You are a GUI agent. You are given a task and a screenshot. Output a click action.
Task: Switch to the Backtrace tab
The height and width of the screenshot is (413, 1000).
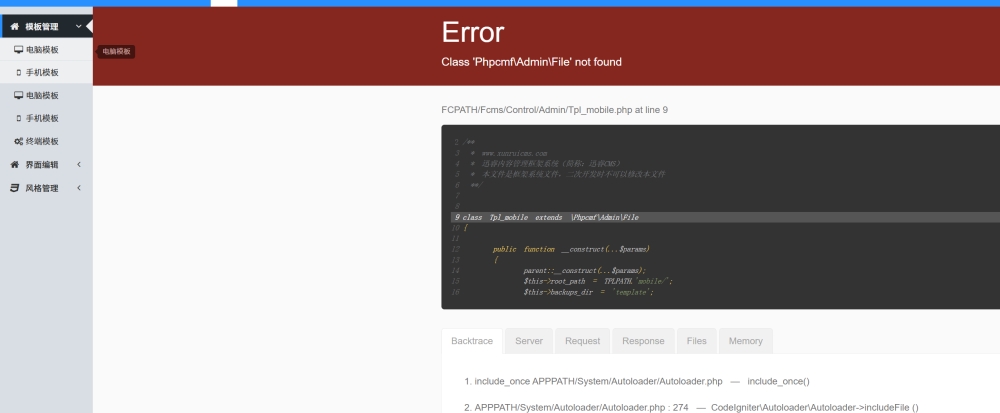tap(471, 341)
